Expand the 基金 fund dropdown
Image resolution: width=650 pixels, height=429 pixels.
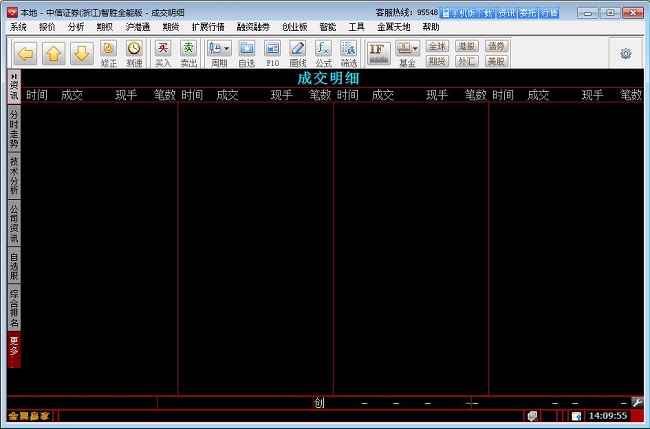[x=407, y=52]
